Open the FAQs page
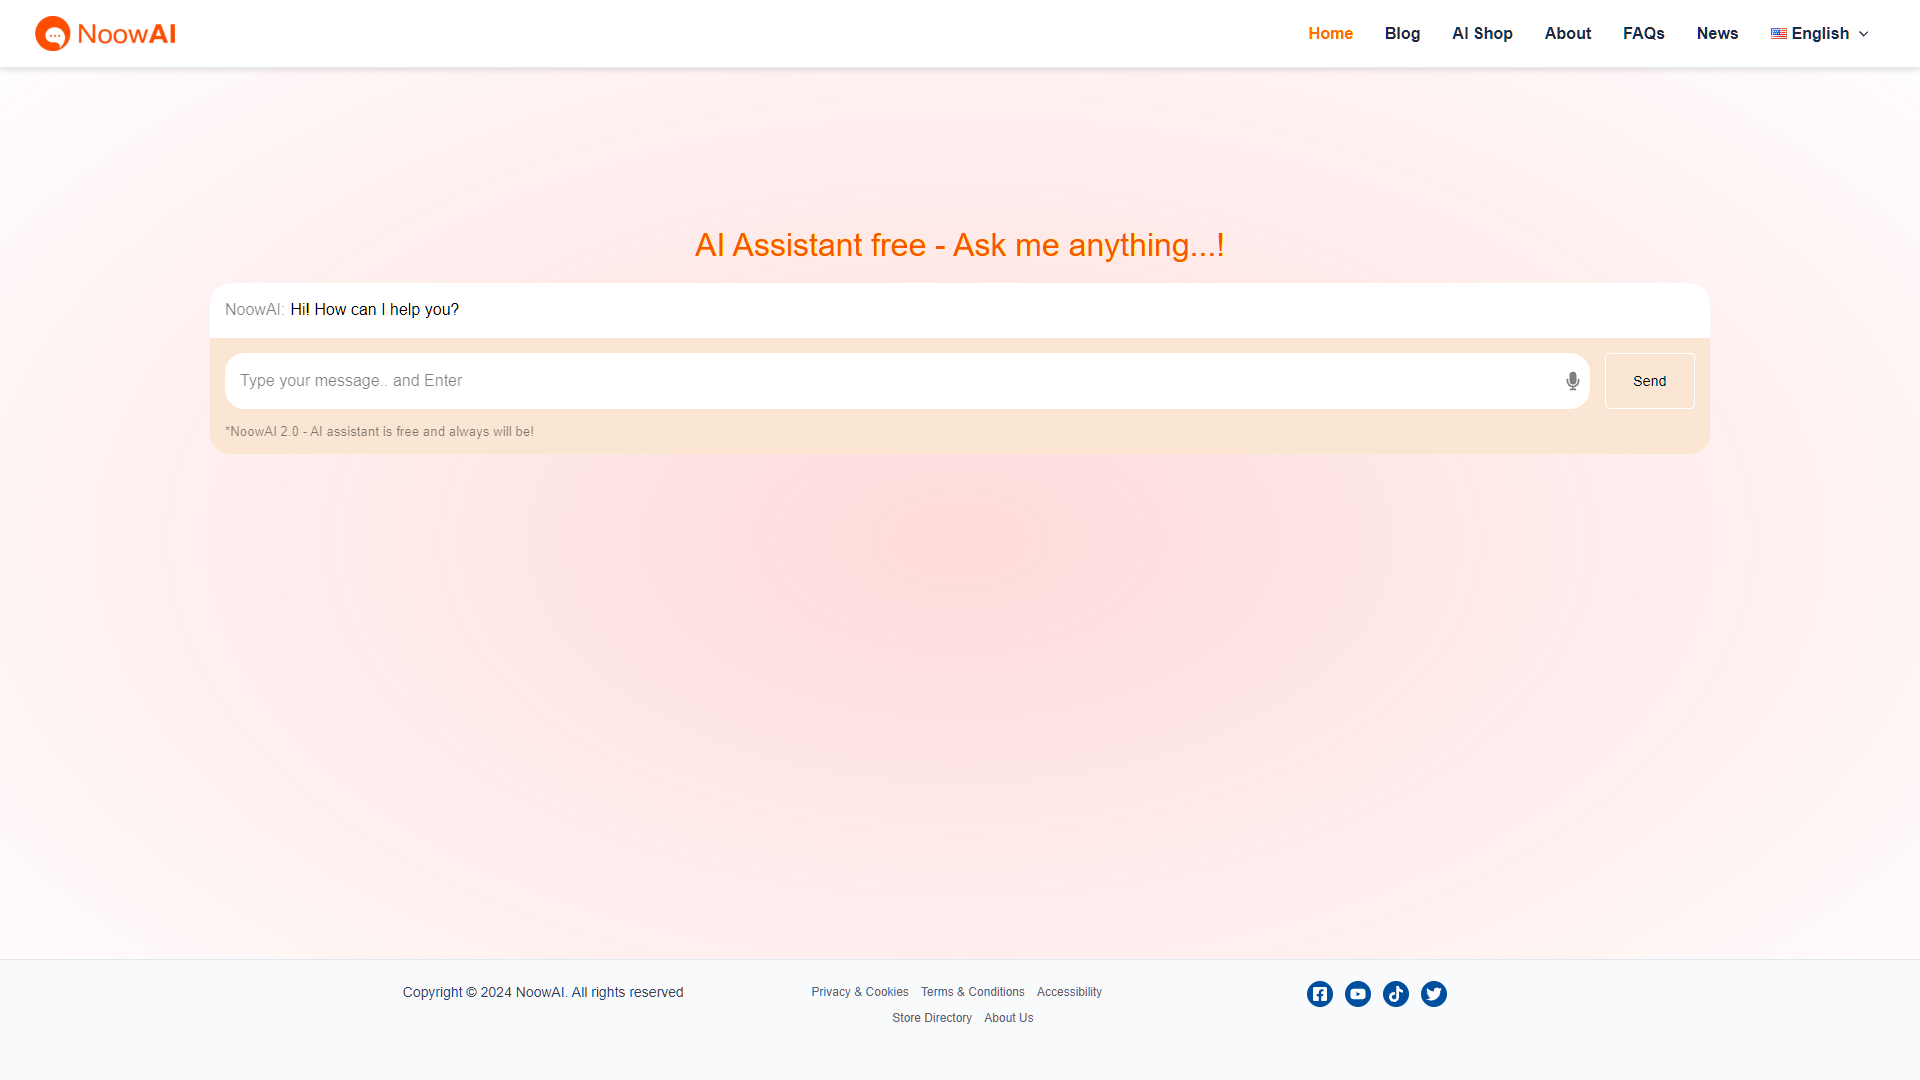Screen dimensions: 1920x1080 [x=1643, y=34]
